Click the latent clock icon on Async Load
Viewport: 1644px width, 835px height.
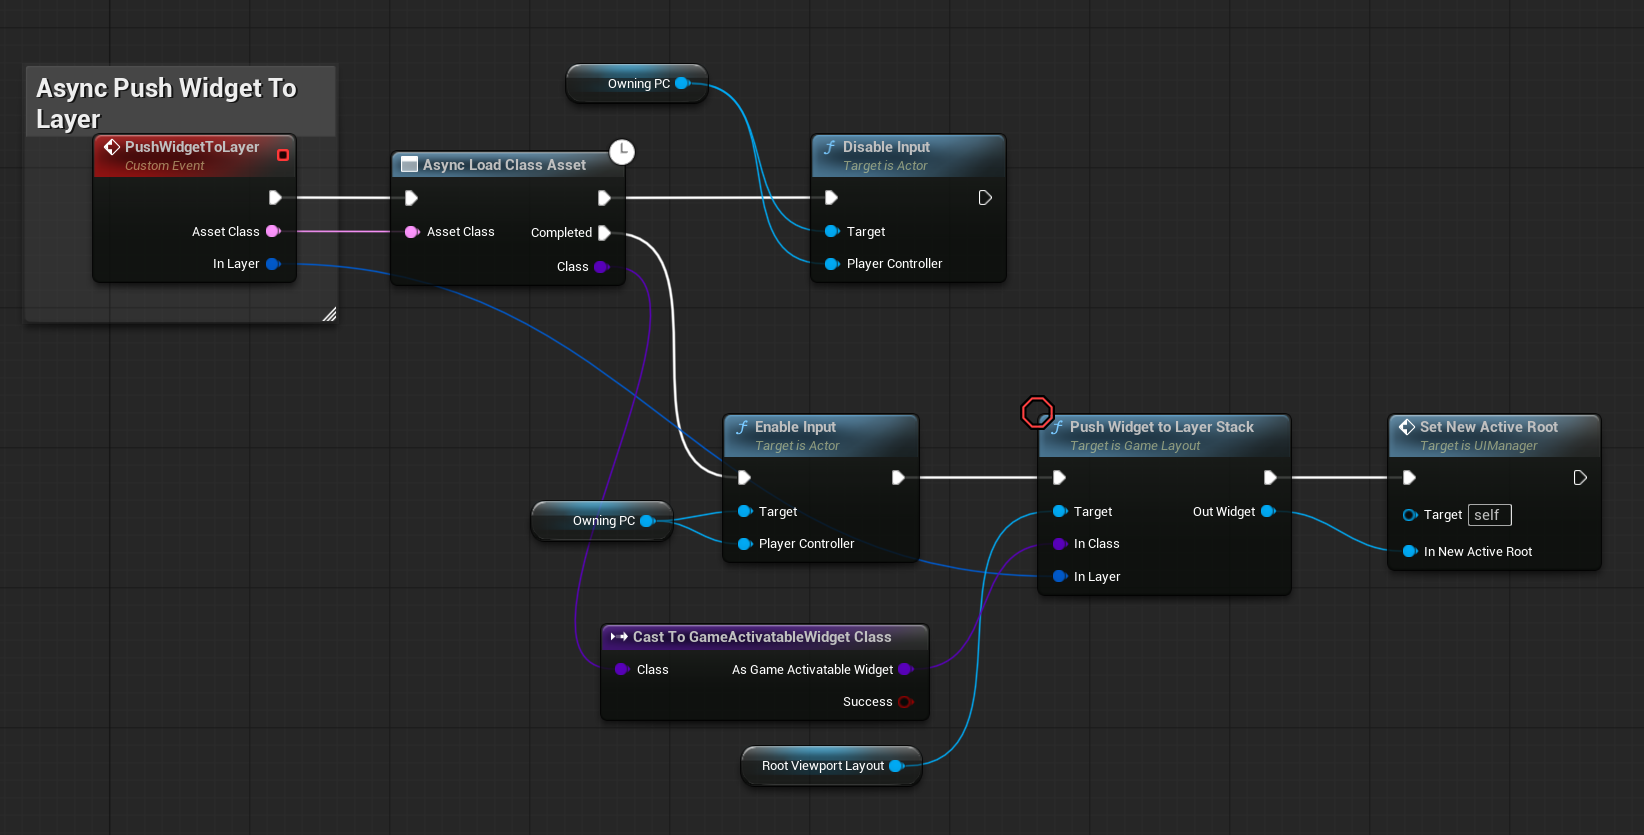pyautogui.click(x=622, y=152)
